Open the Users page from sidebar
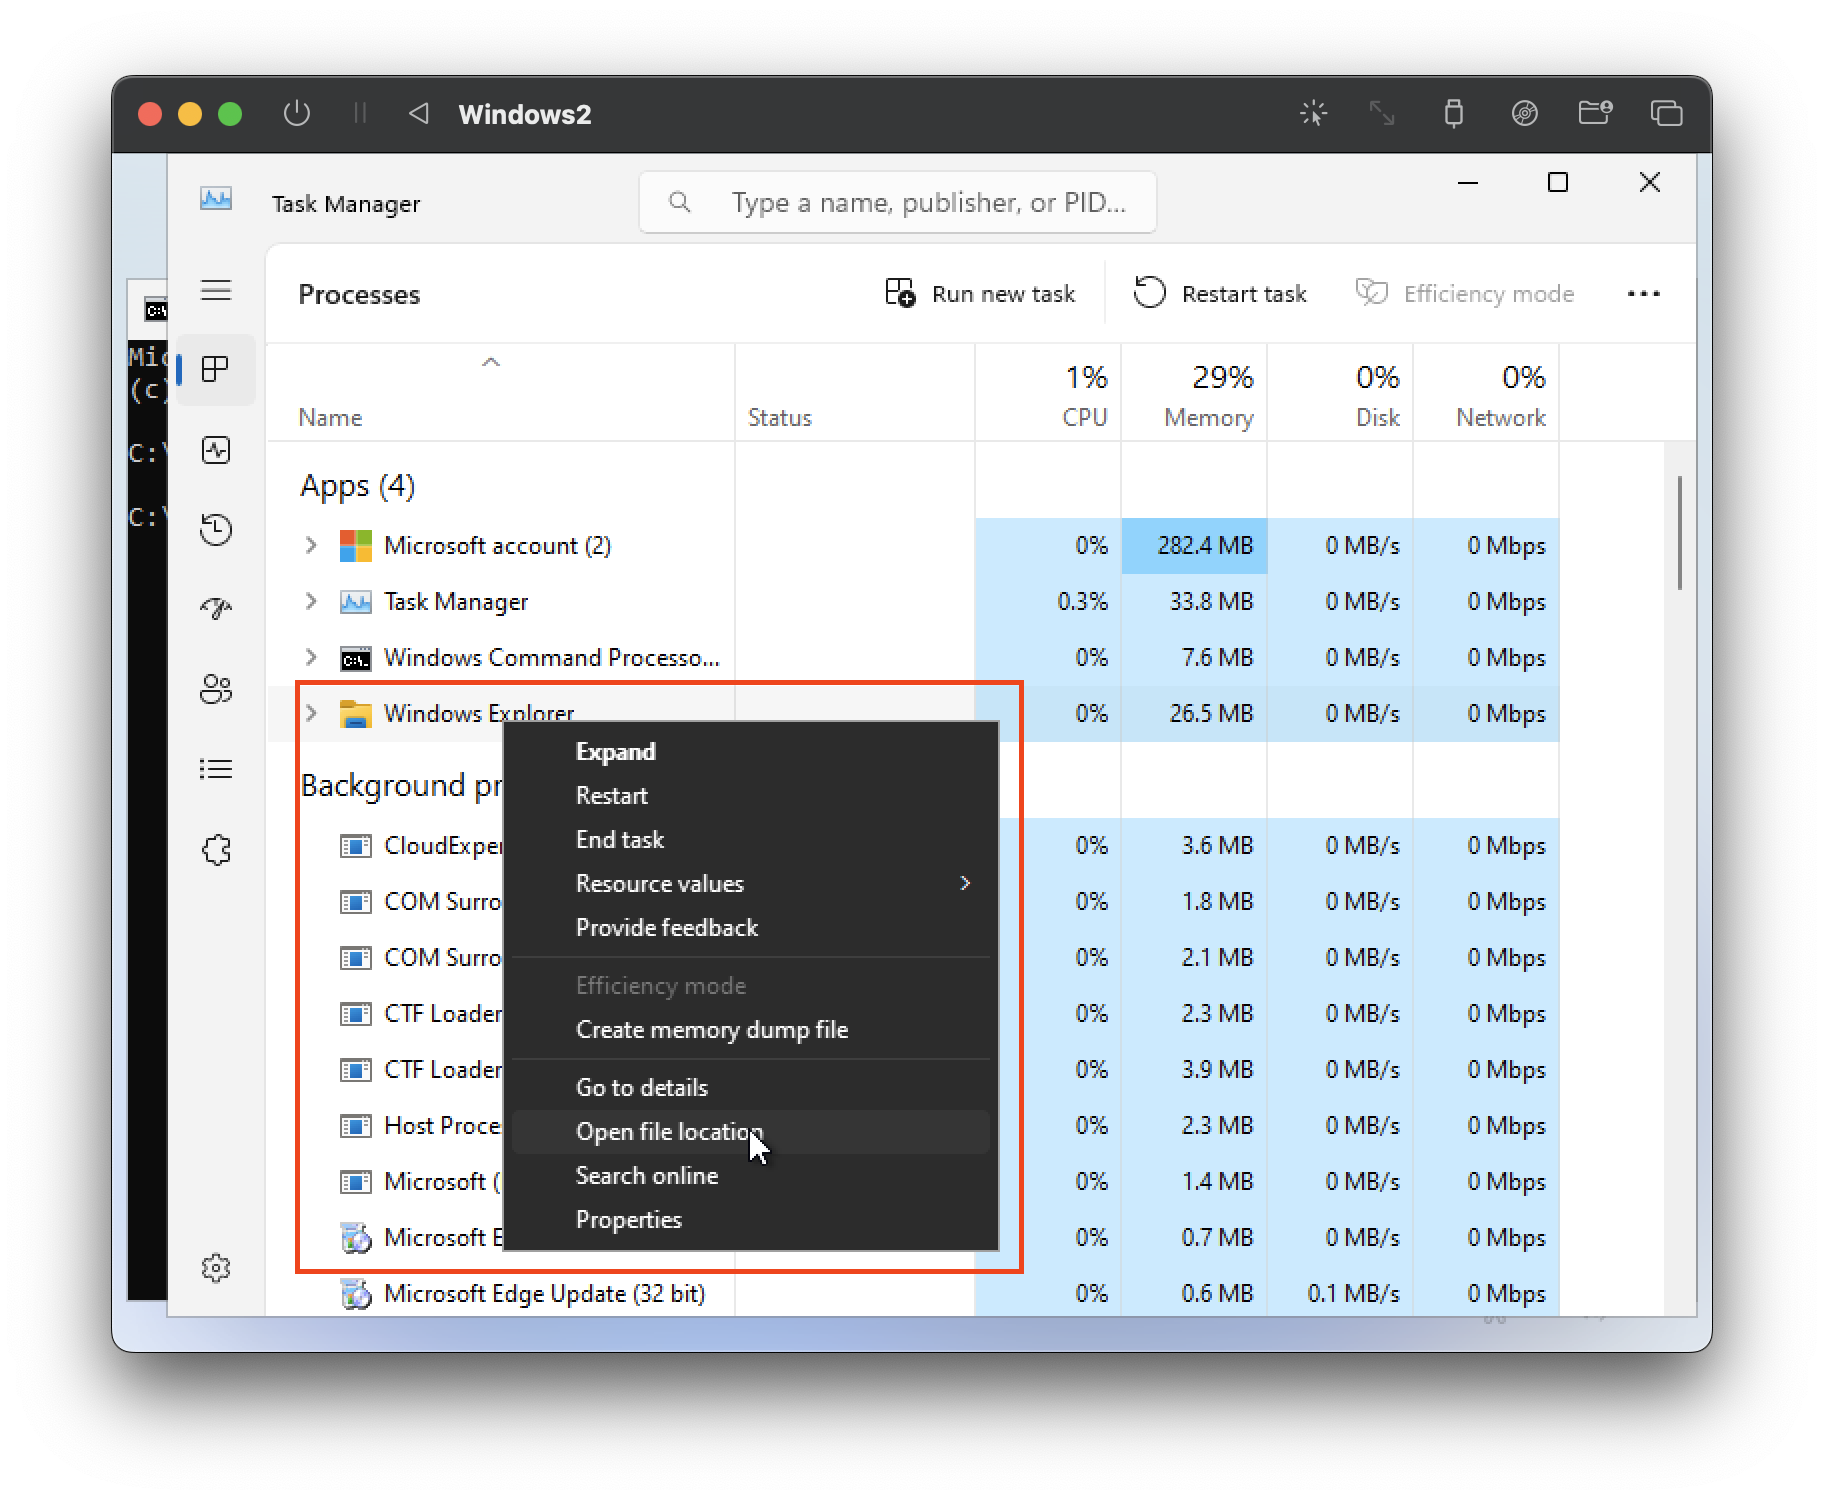 [216, 689]
